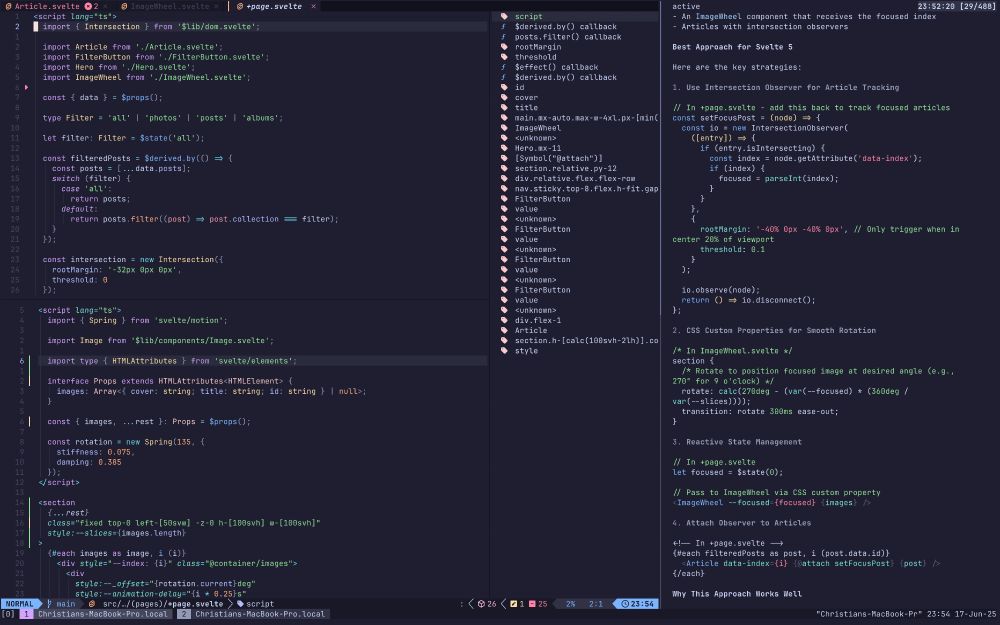Image resolution: width=1000 pixels, height=625 pixels.
Task: Click the tag icon next to threshold
Action: pyautogui.click(x=504, y=57)
